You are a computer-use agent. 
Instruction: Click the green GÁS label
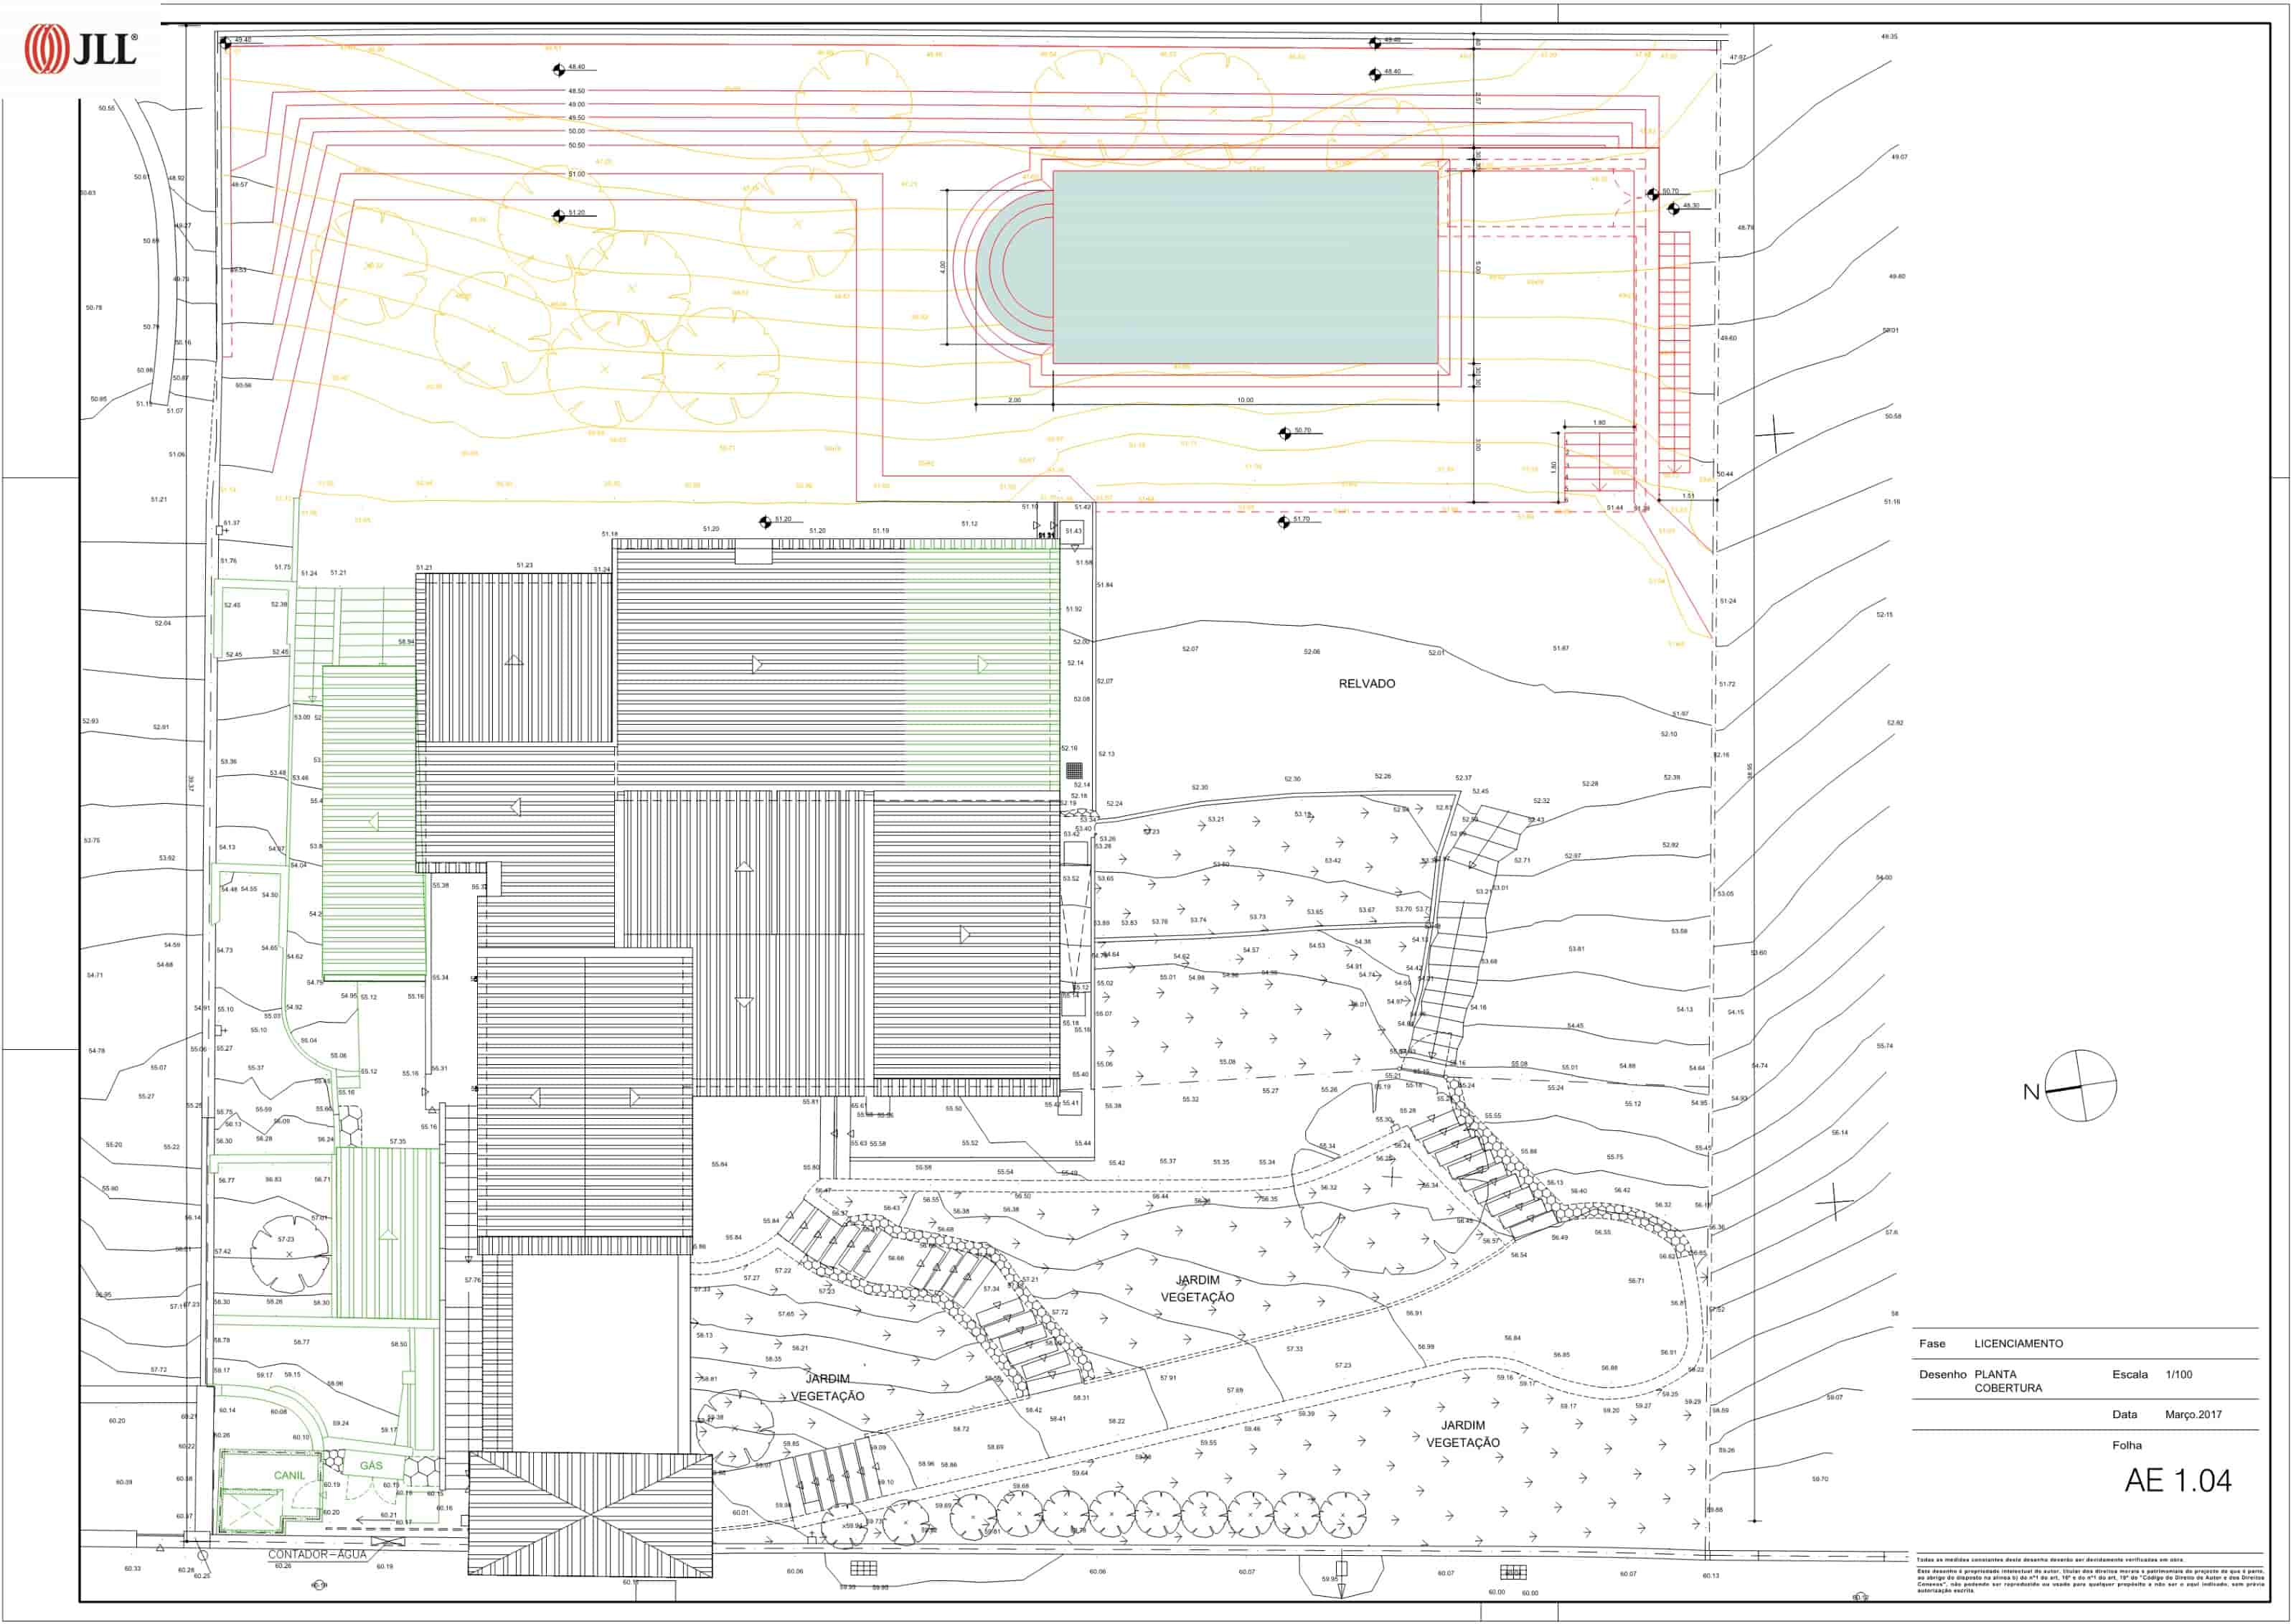pyautogui.click(x=371, y=1466)
